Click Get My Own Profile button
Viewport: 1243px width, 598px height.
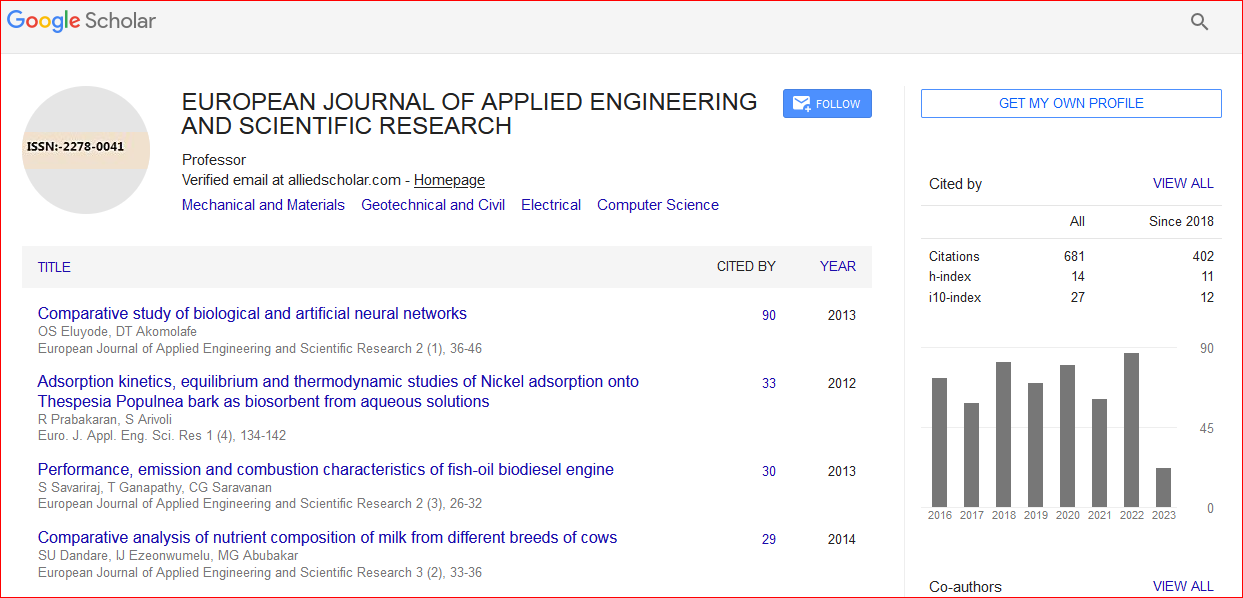click(1071, 103)
